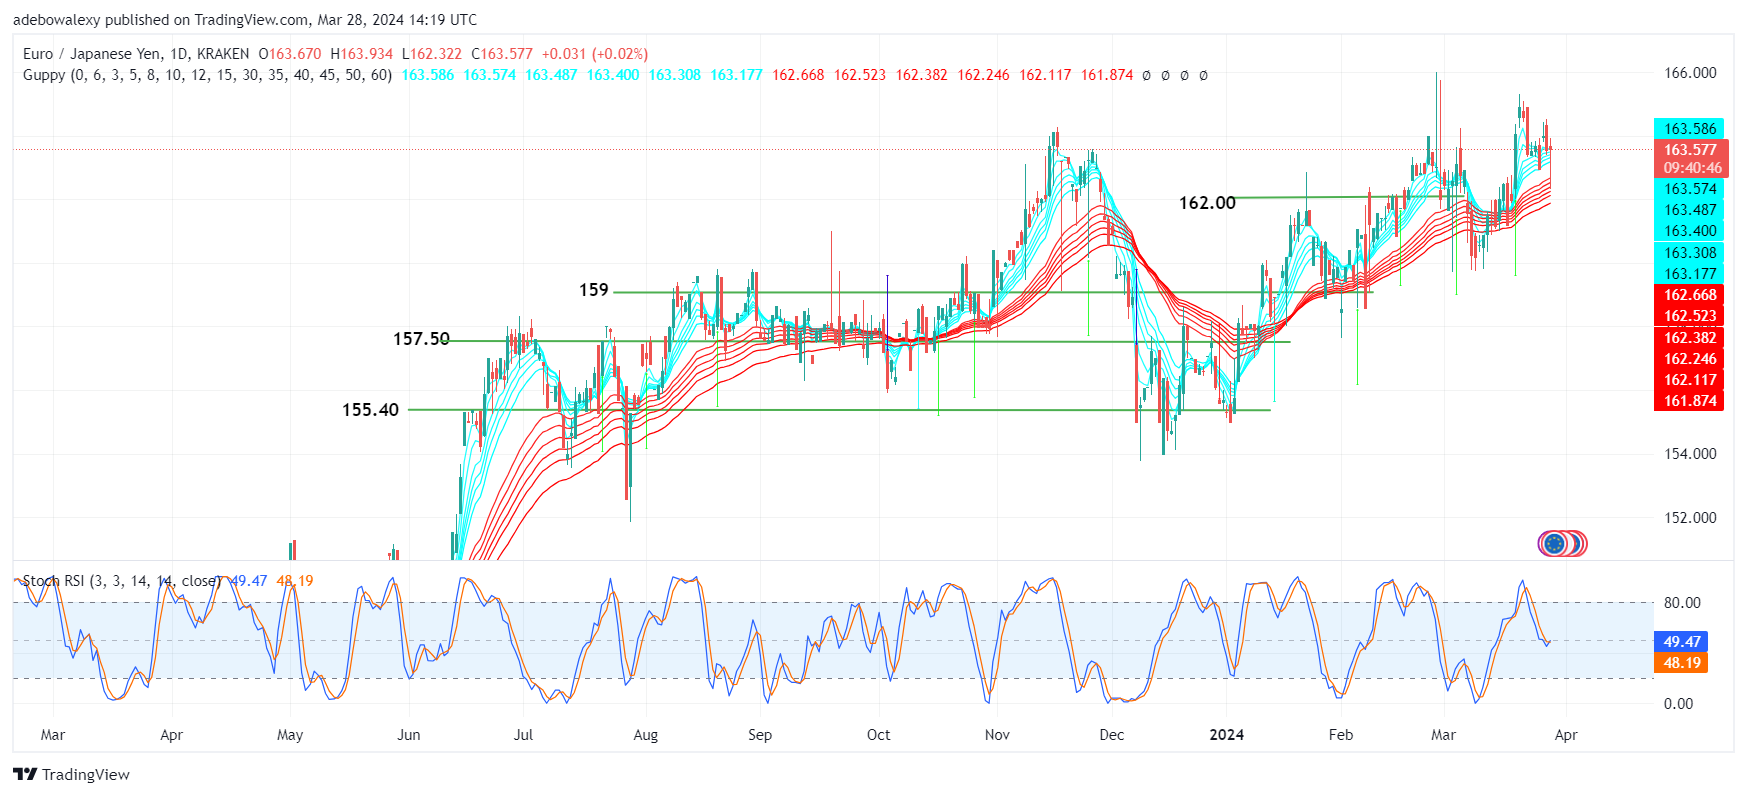Click the 2024 label on the time axis
This screenshot has height=796, width=1747.
pyautogui.click(x=1226, y=735)
